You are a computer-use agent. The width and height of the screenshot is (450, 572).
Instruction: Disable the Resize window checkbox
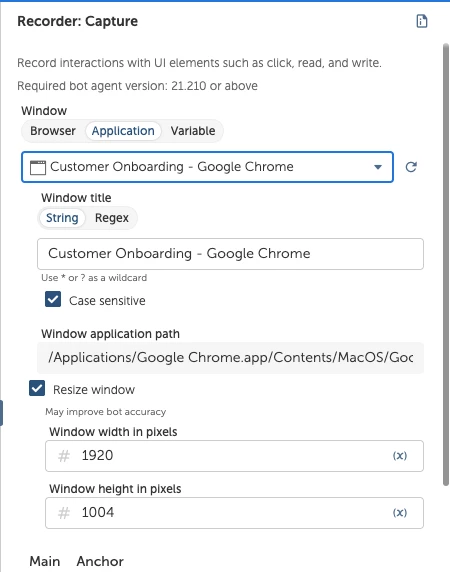click(37, 389)
